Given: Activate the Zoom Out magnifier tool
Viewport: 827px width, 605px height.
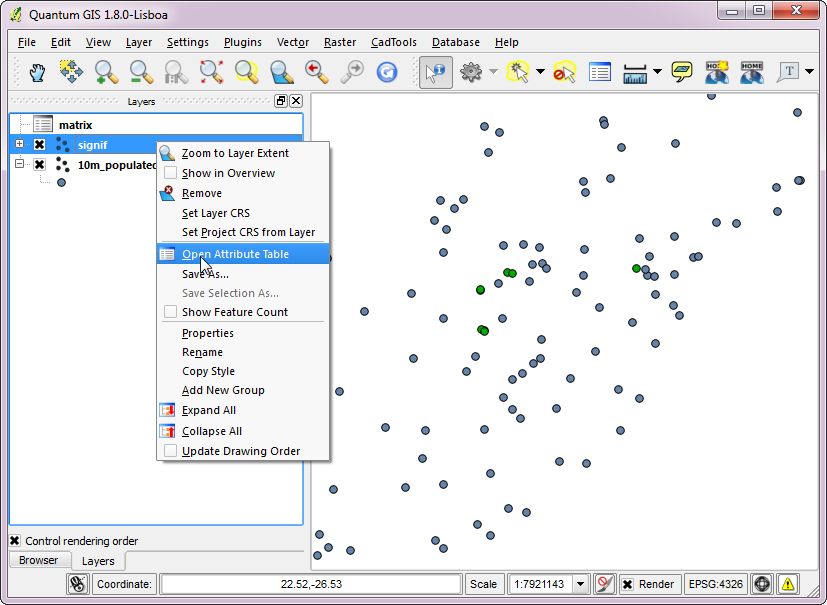Looking at the screenshot, I should tap(141, 72).
